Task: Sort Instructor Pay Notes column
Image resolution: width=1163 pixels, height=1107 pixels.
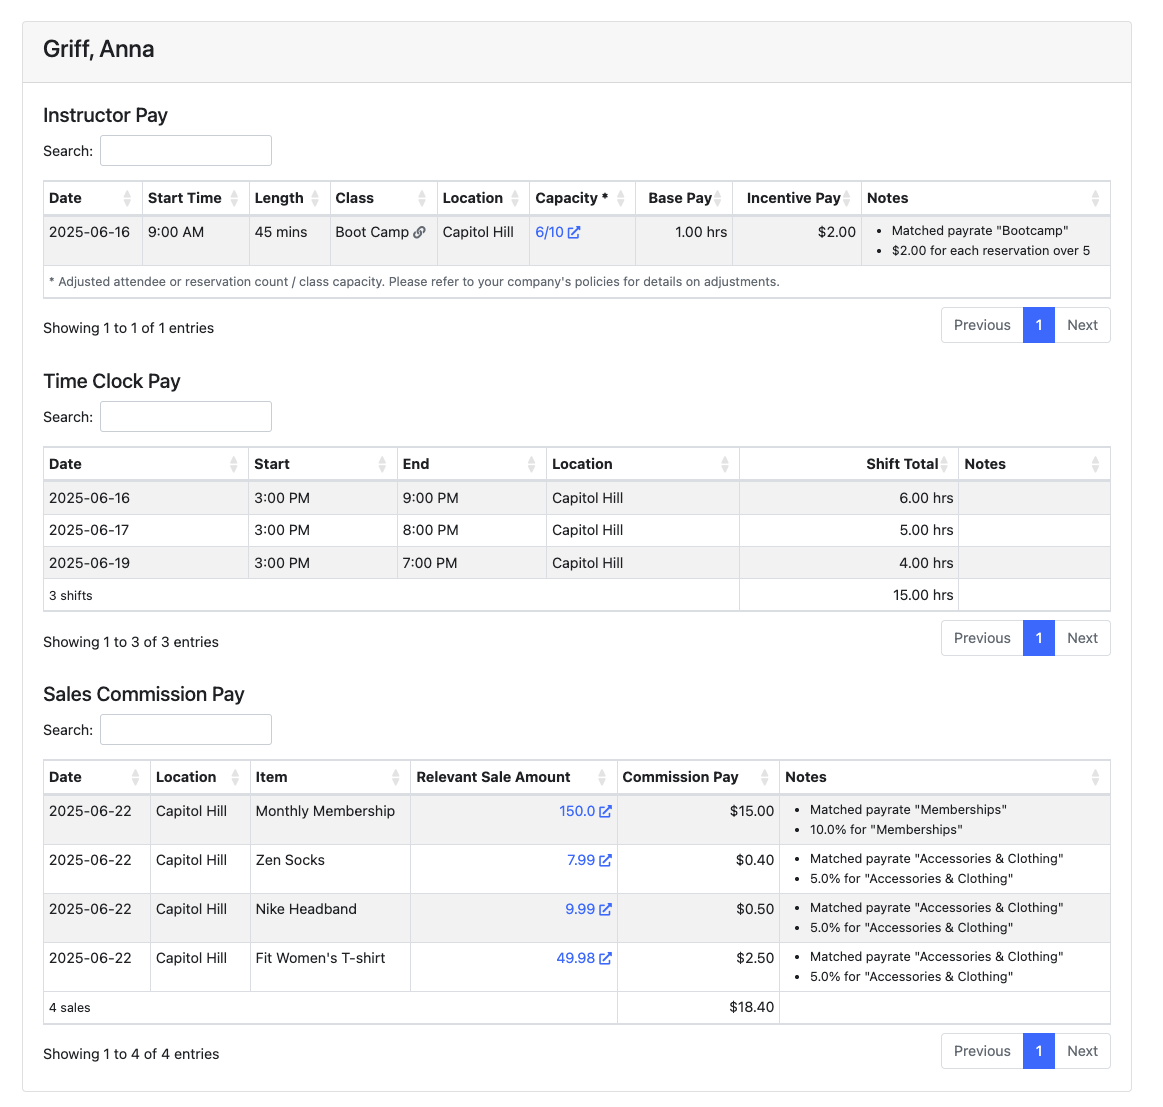Action: click(x=986, y=198)
